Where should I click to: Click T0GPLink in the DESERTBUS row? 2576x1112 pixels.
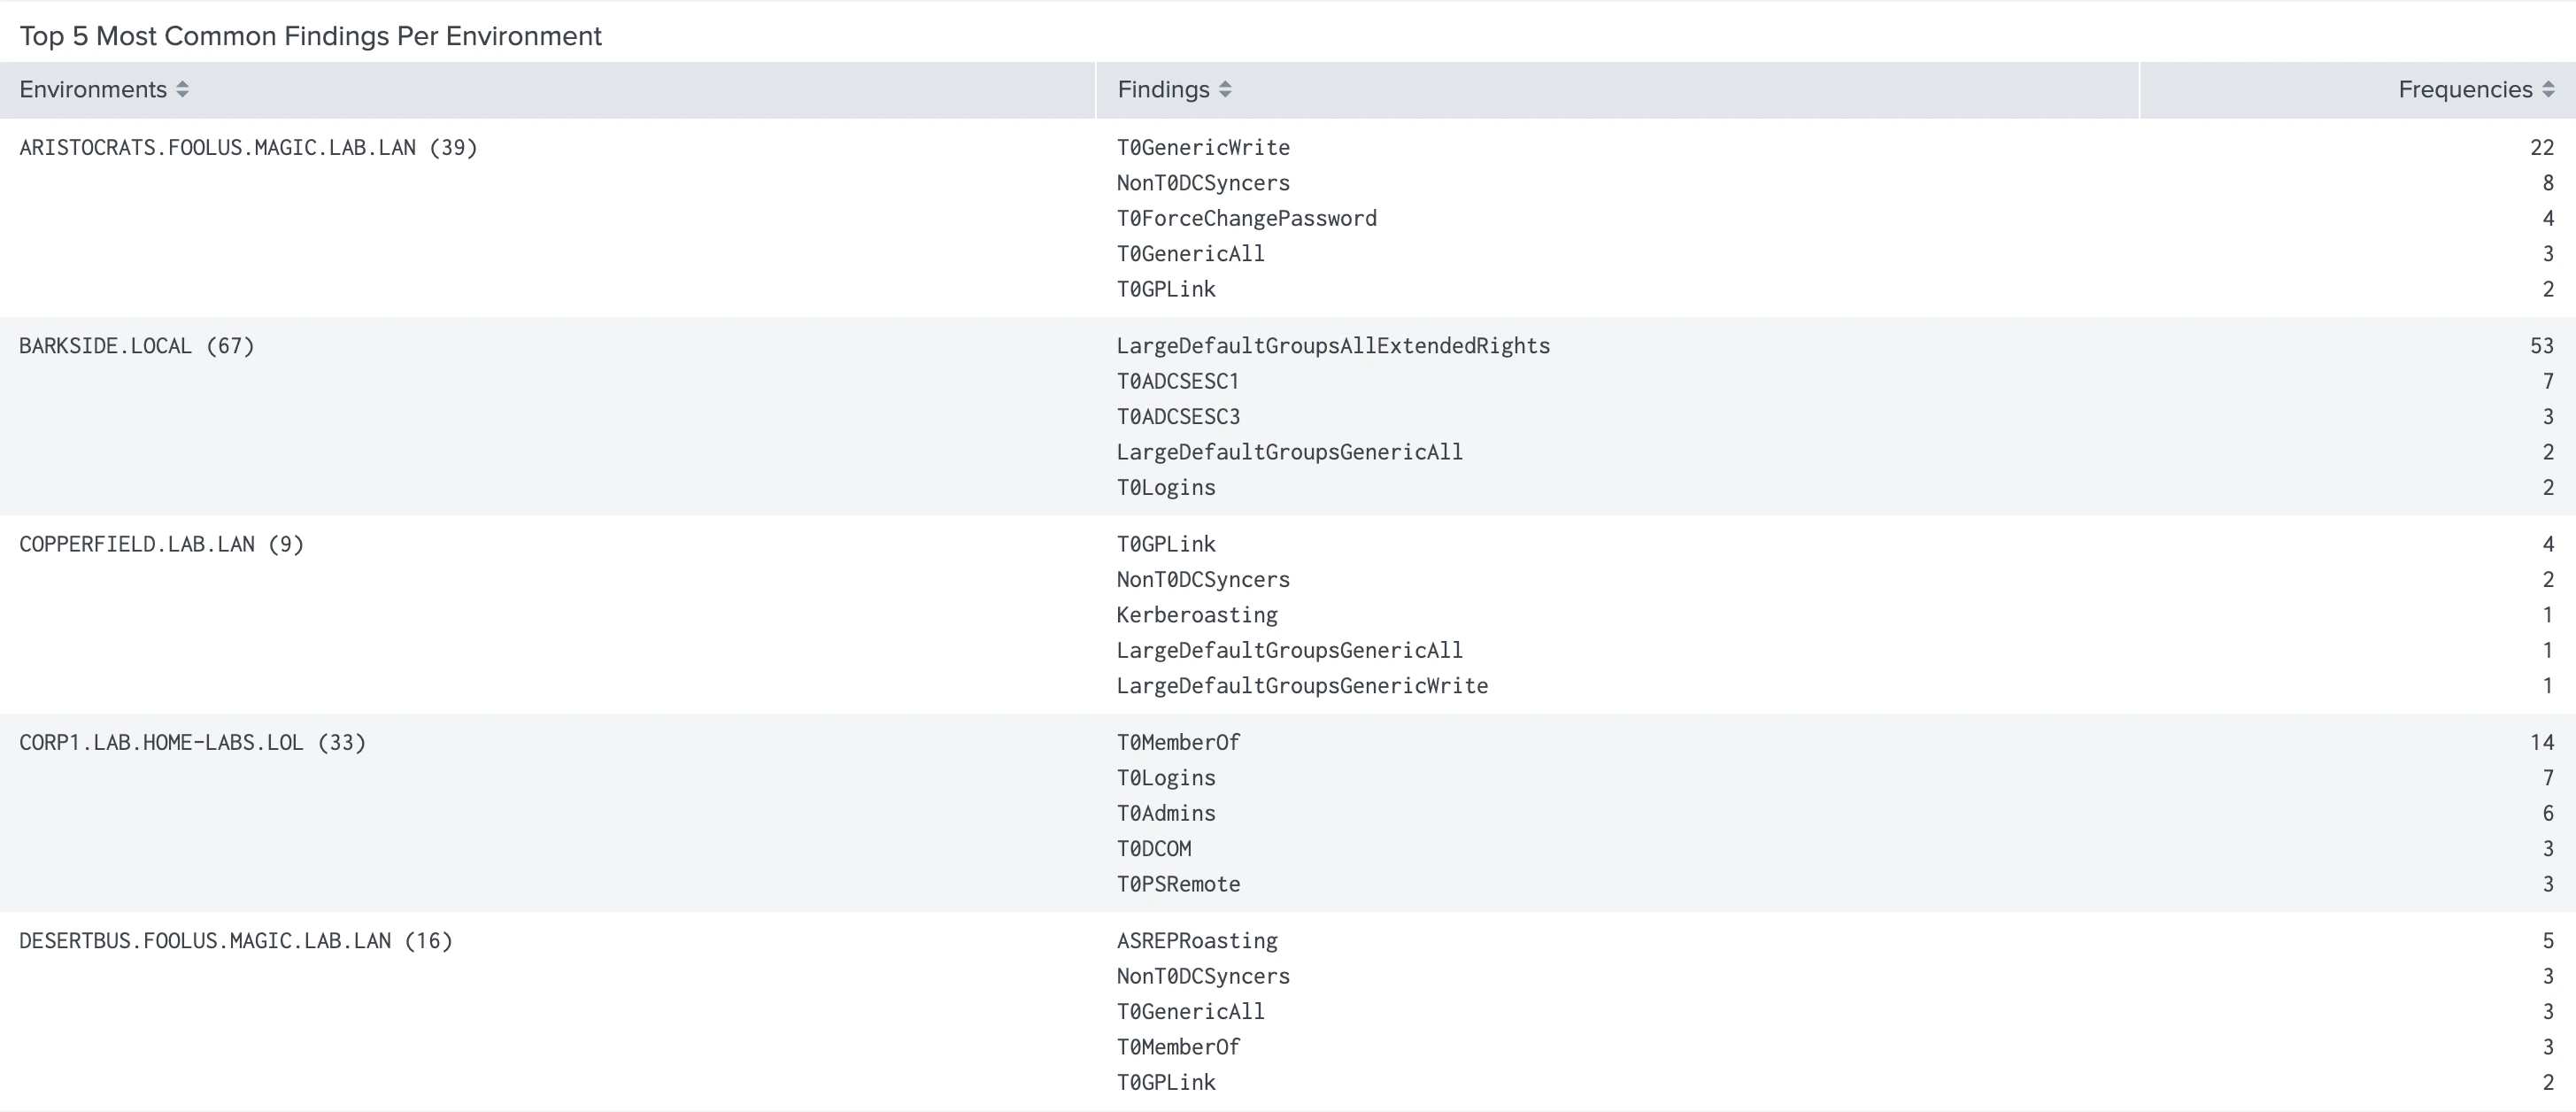coord(1166,1082)
